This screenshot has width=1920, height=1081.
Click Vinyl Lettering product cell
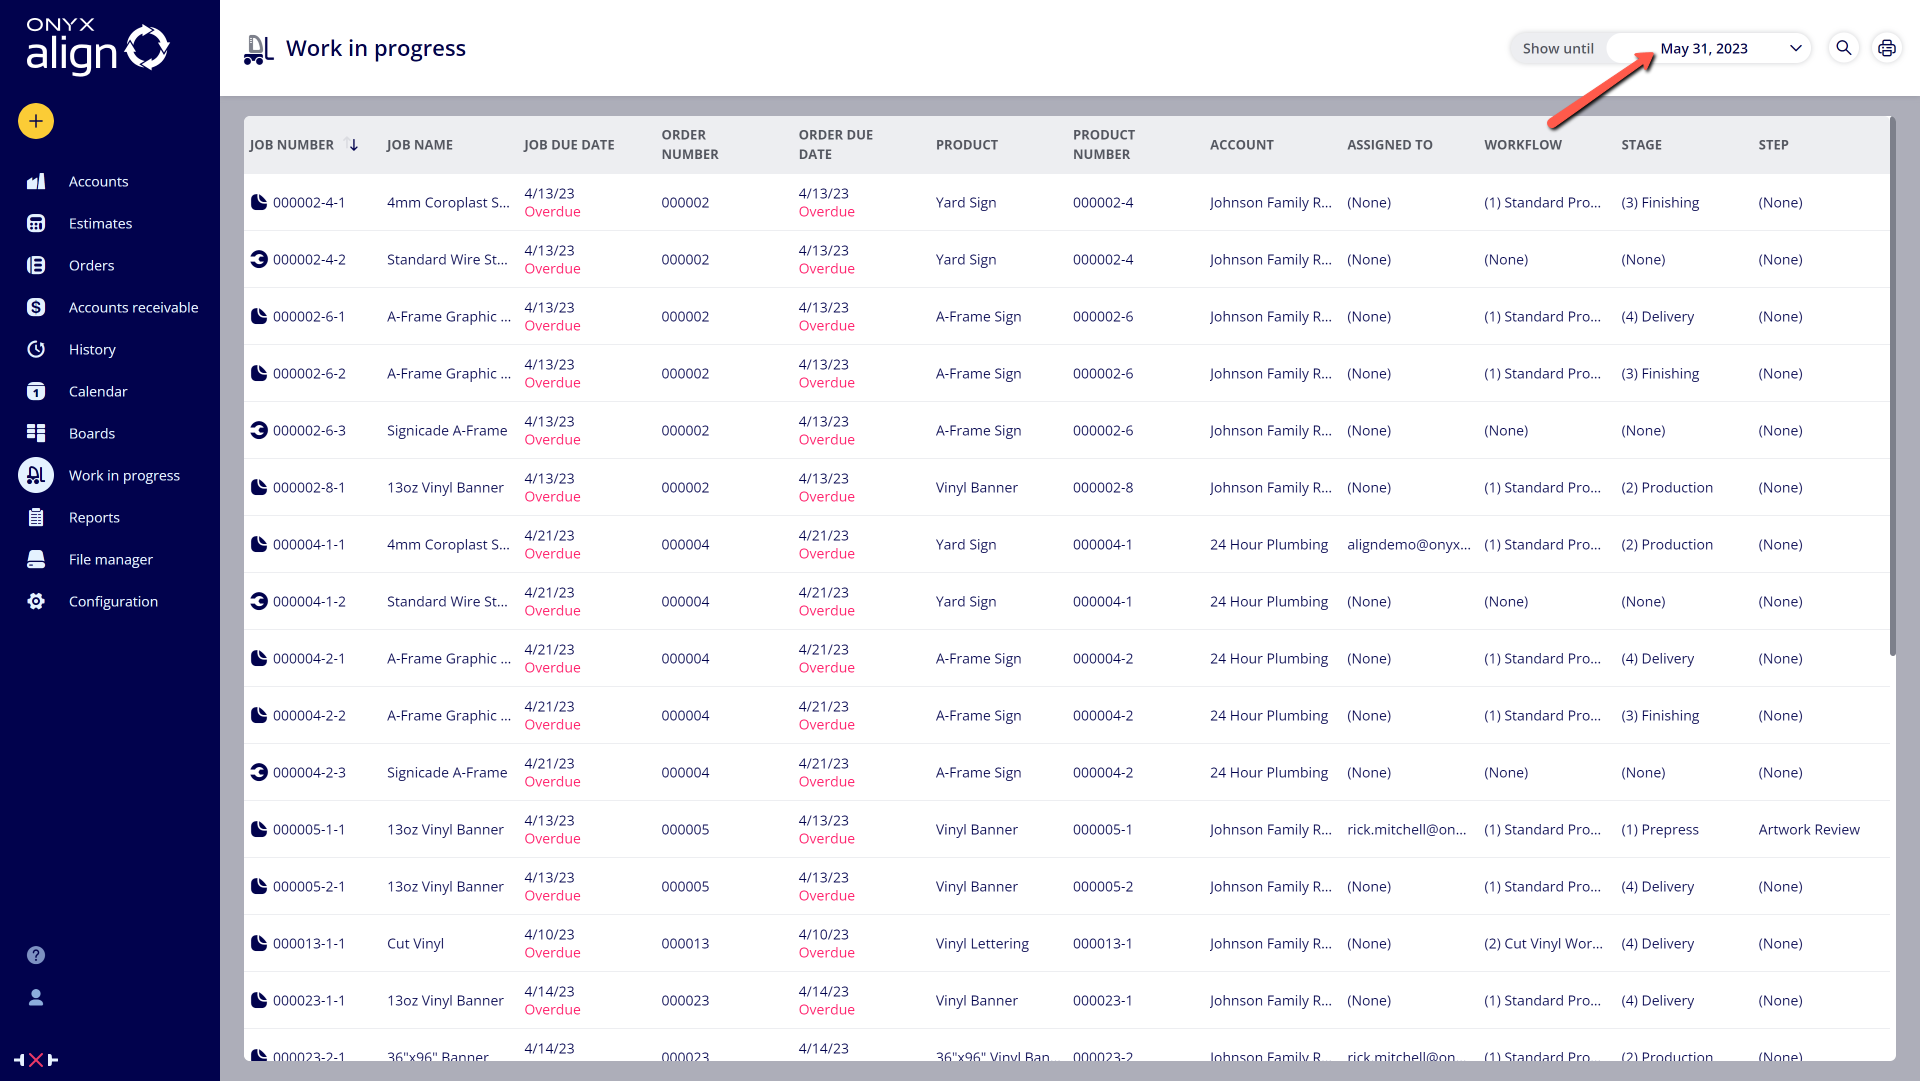tap(982, 943)
